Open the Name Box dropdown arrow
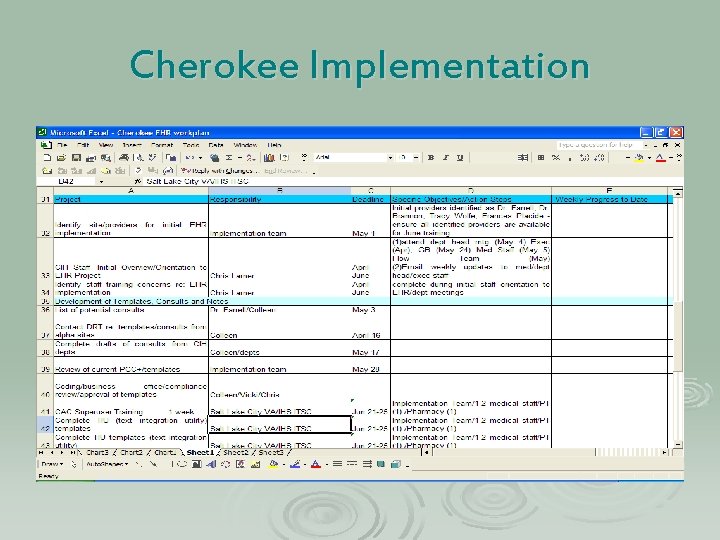This screenshot has width=720, height=540. (101, 181)
